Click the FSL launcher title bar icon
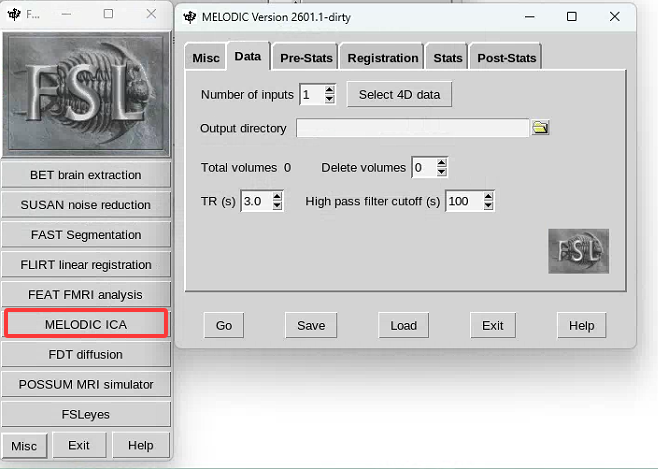The height and width of the screenshot is (469, 658). [x=14, y=14]
